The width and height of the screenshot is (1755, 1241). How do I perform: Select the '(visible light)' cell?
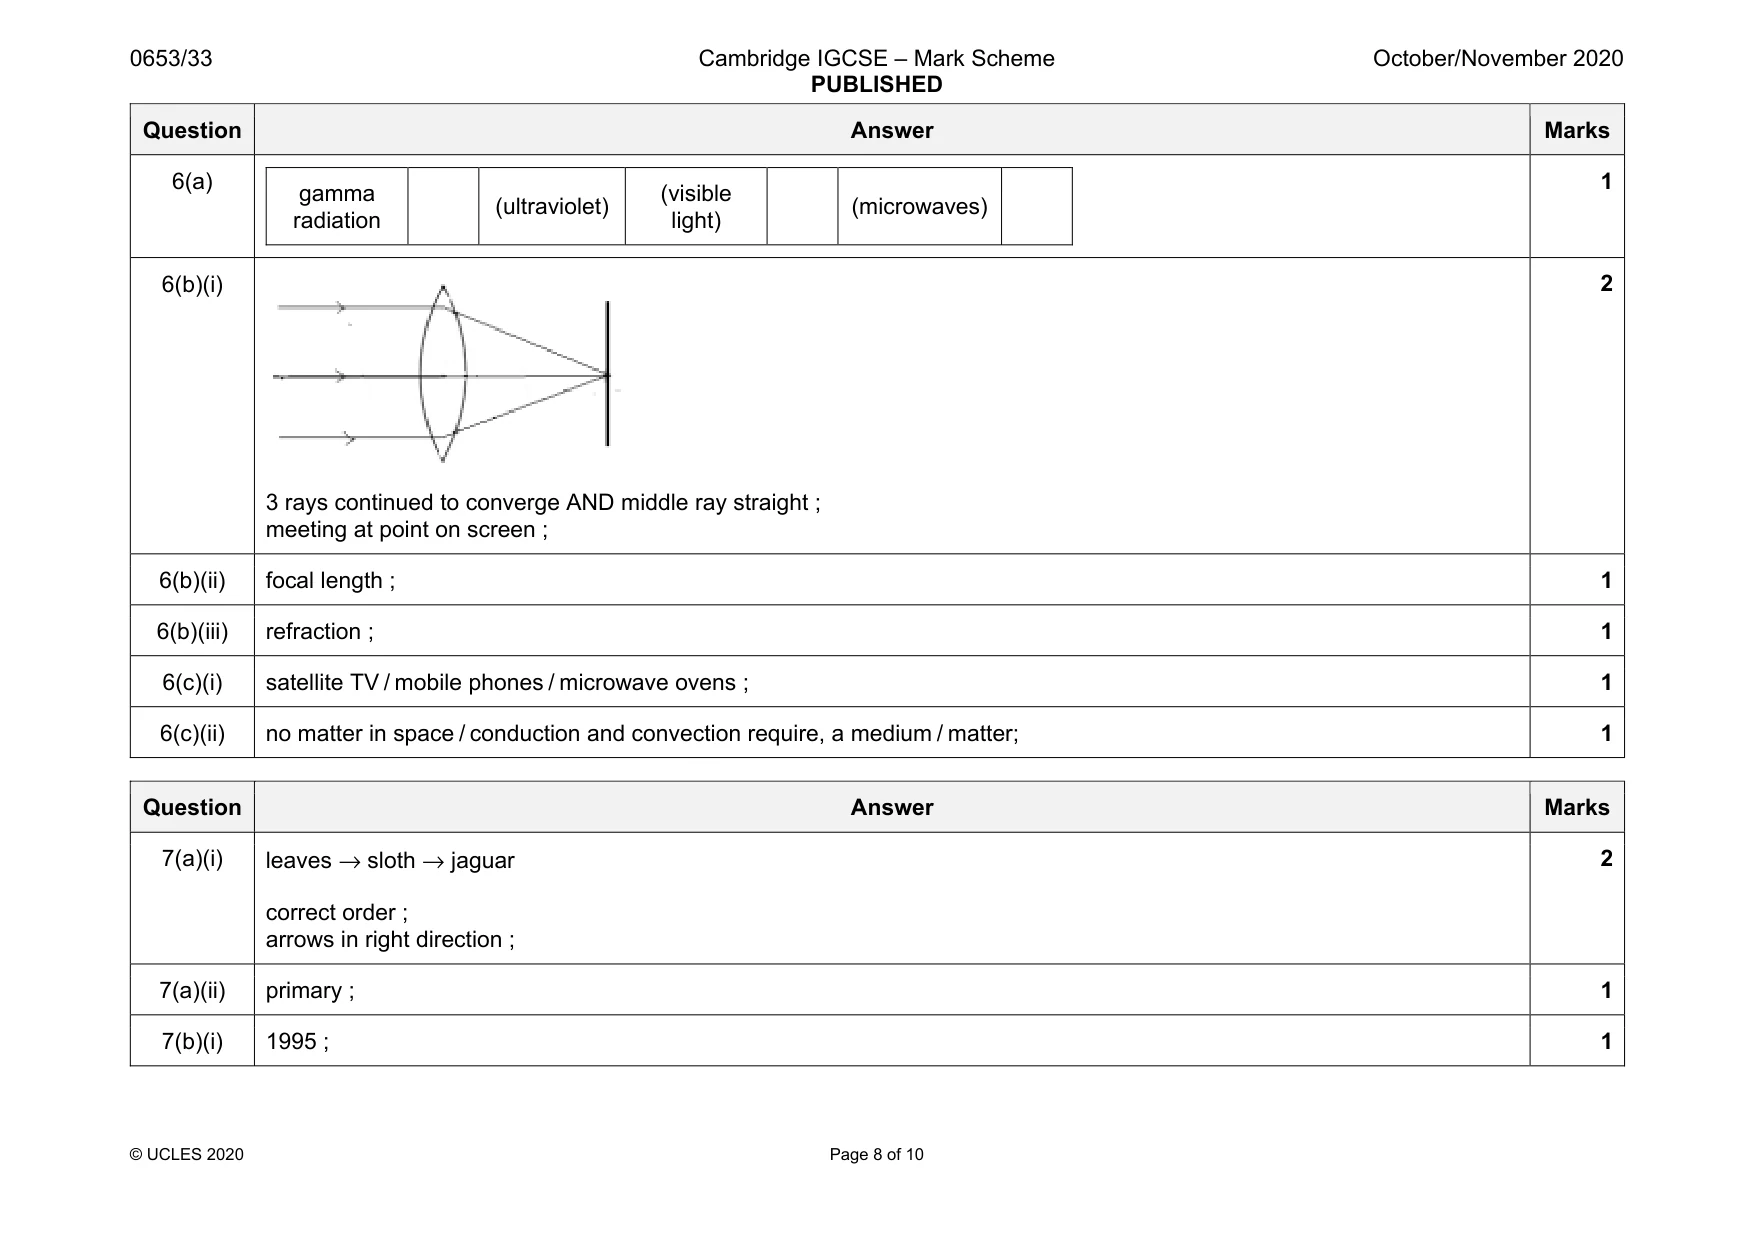coord(696,206)
